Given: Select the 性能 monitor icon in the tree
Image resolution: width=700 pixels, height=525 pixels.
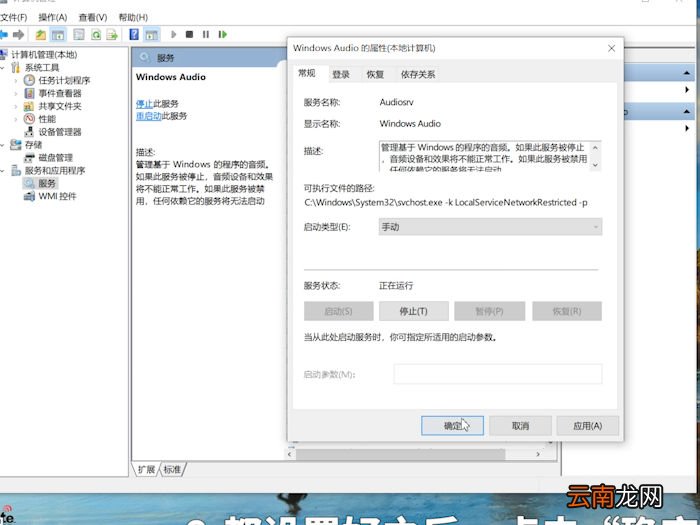Looking at the screenshot, I should click(29, 119).
